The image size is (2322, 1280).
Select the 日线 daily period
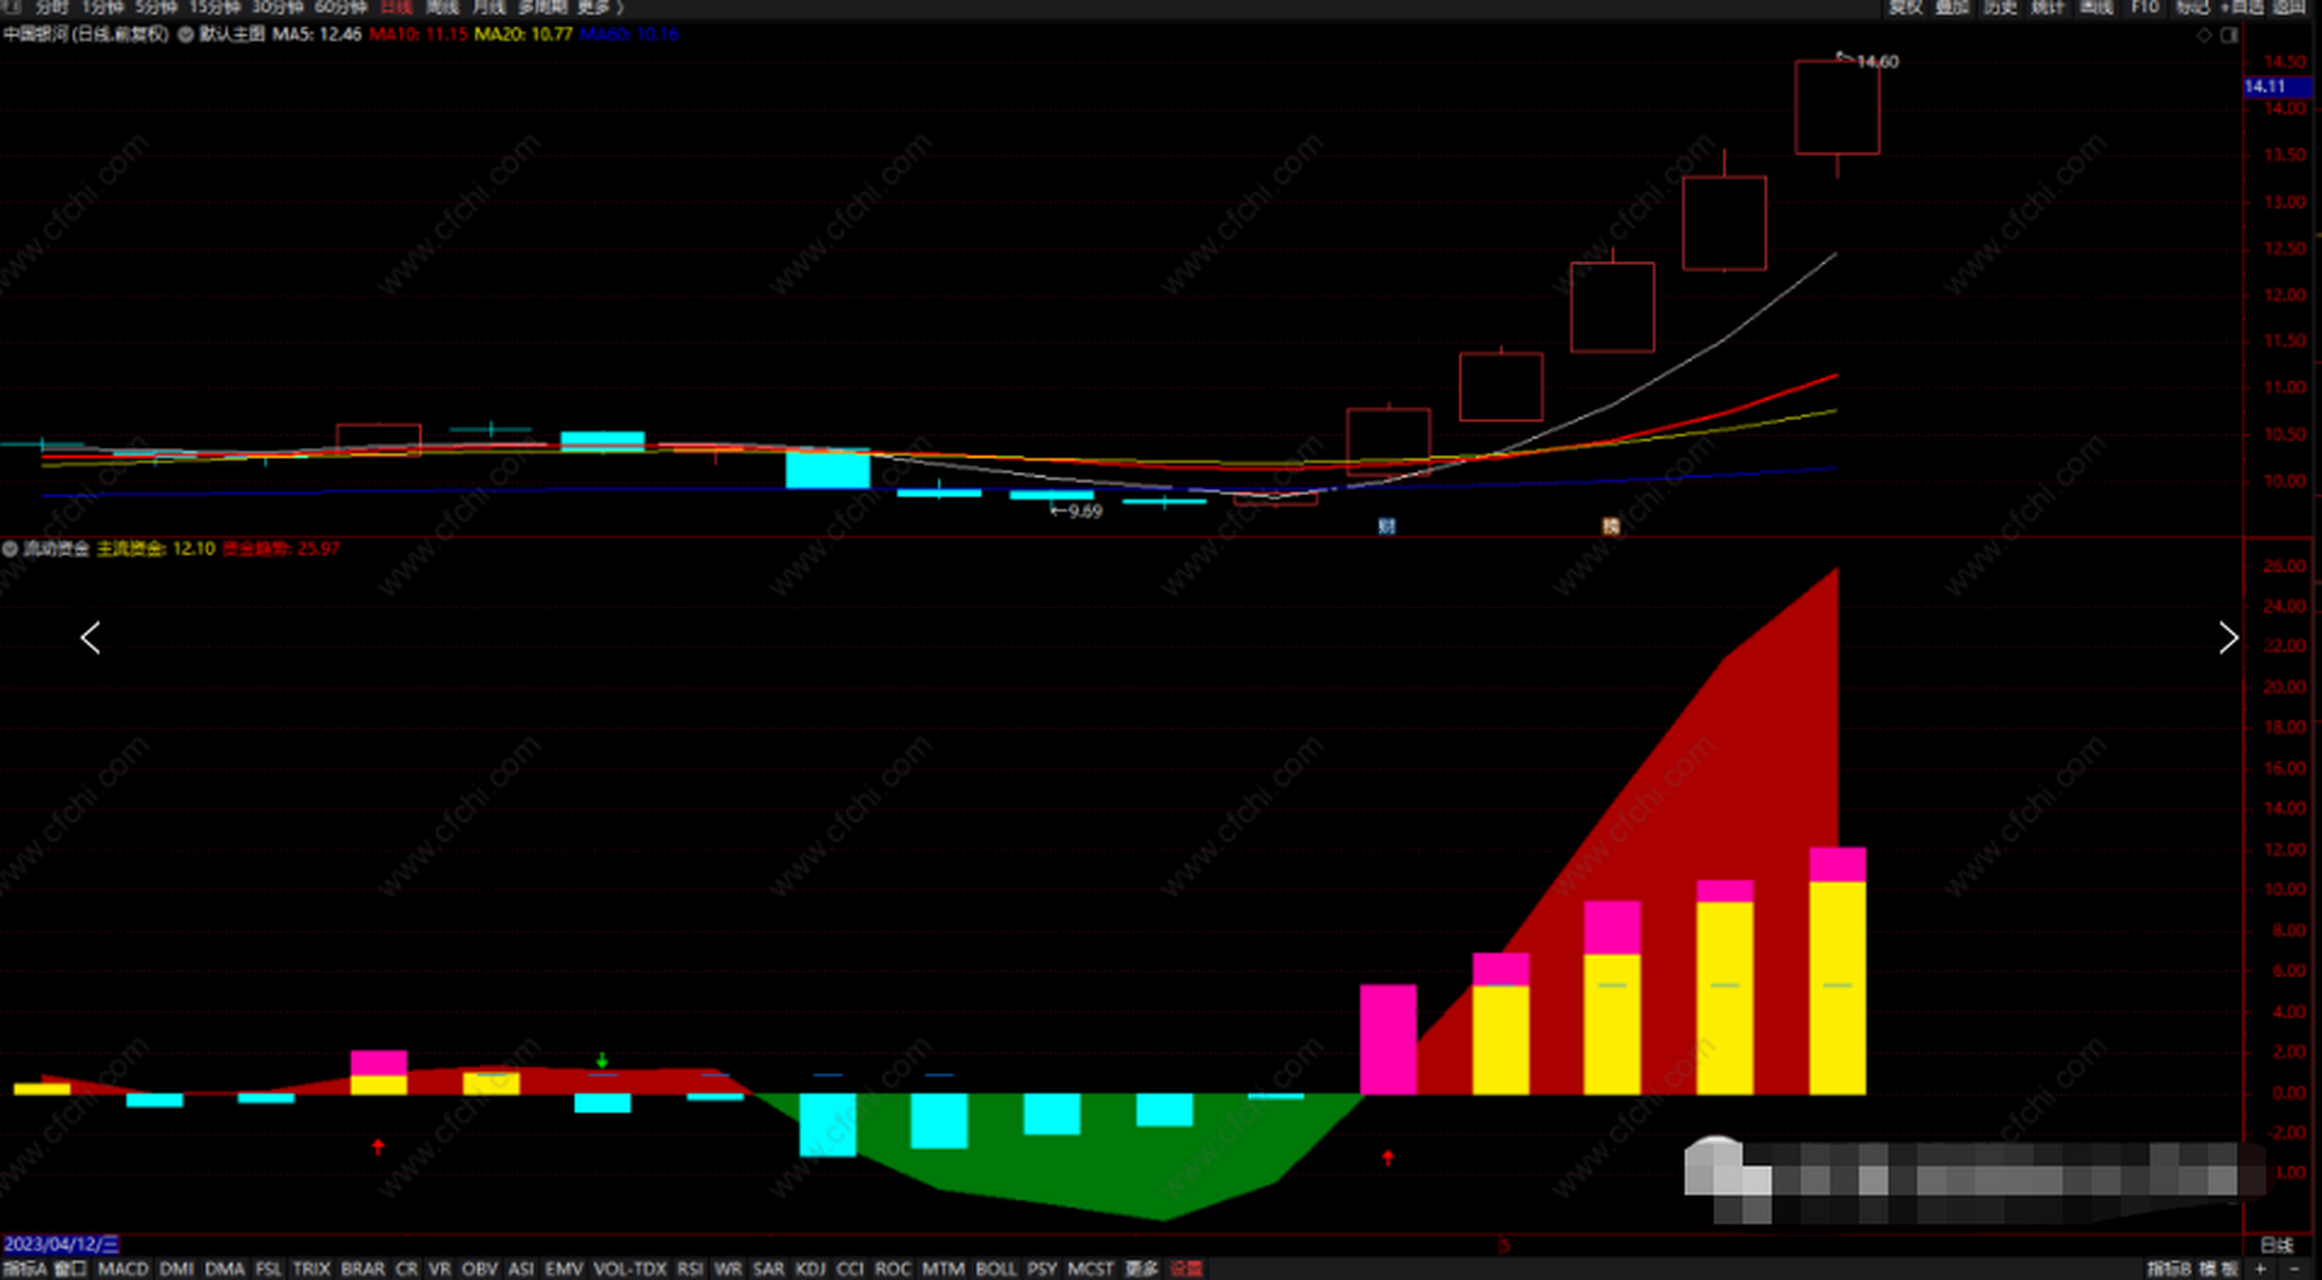[397, 8]
